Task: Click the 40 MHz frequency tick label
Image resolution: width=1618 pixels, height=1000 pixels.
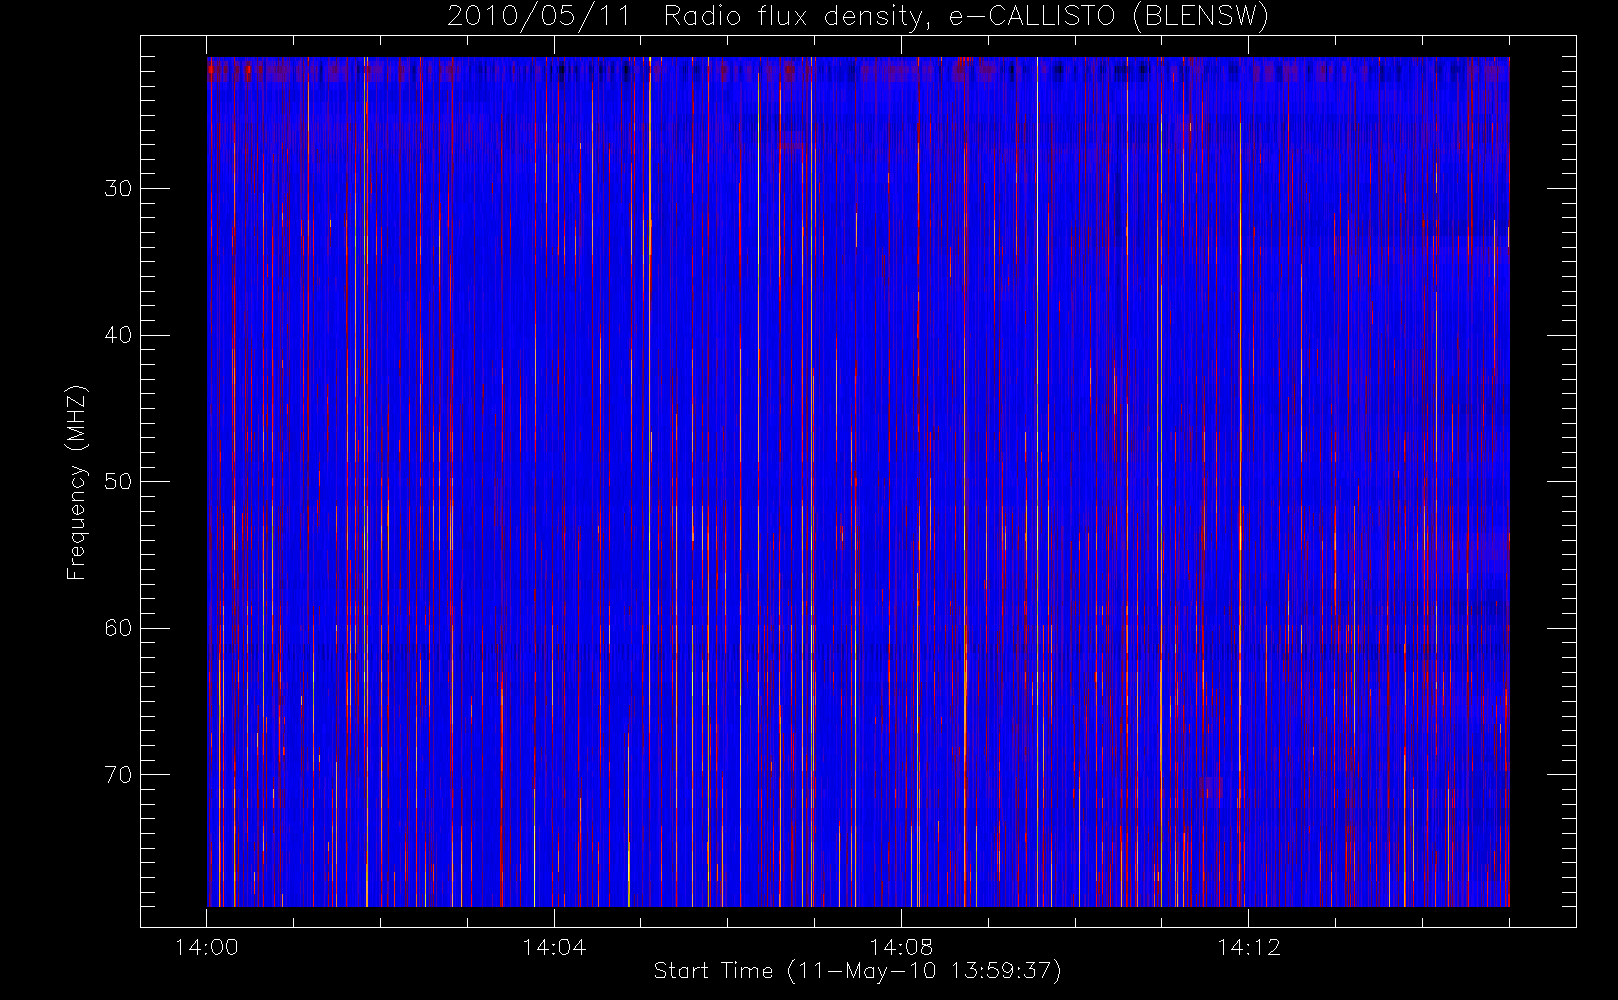Action: (118, 335)
